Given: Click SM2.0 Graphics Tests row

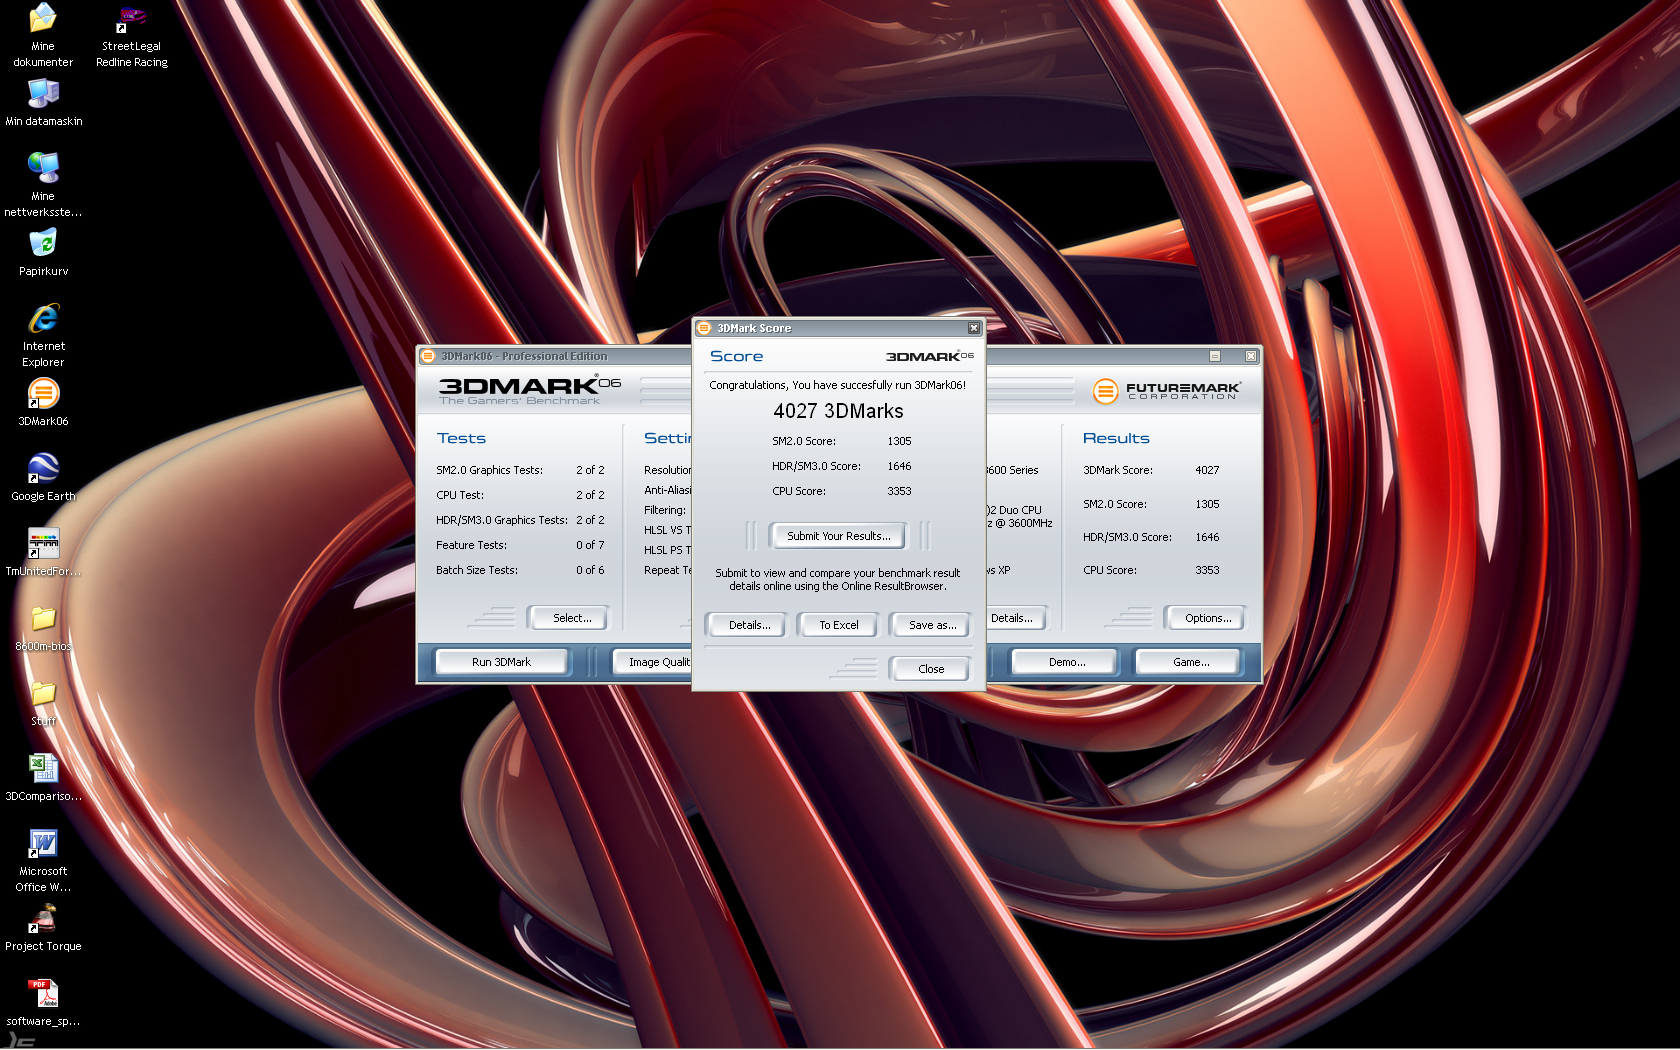Looking at the screenshot, I should (520, 470).
